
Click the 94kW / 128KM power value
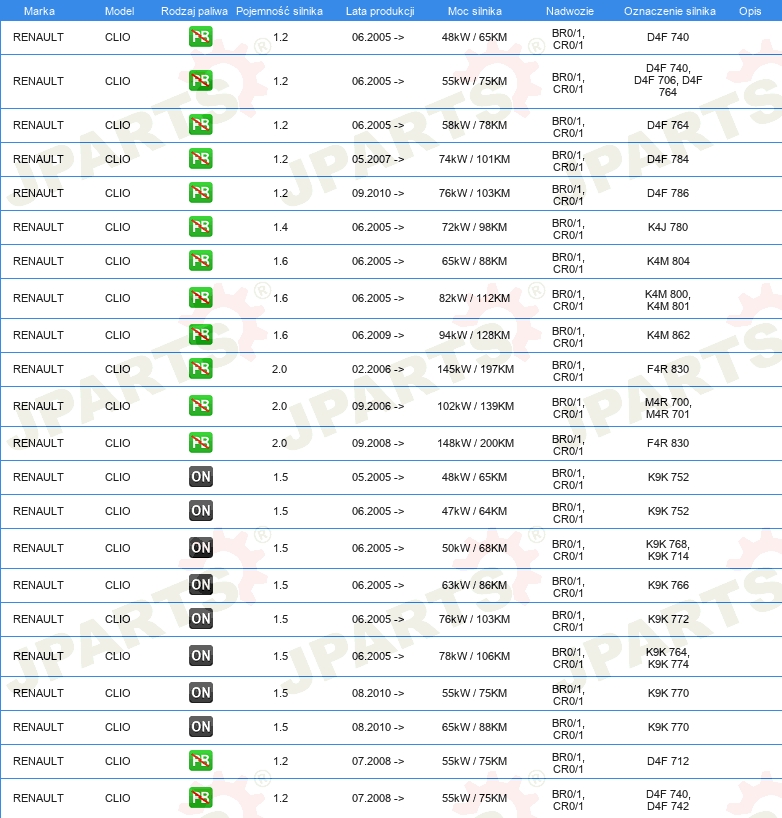474,335
